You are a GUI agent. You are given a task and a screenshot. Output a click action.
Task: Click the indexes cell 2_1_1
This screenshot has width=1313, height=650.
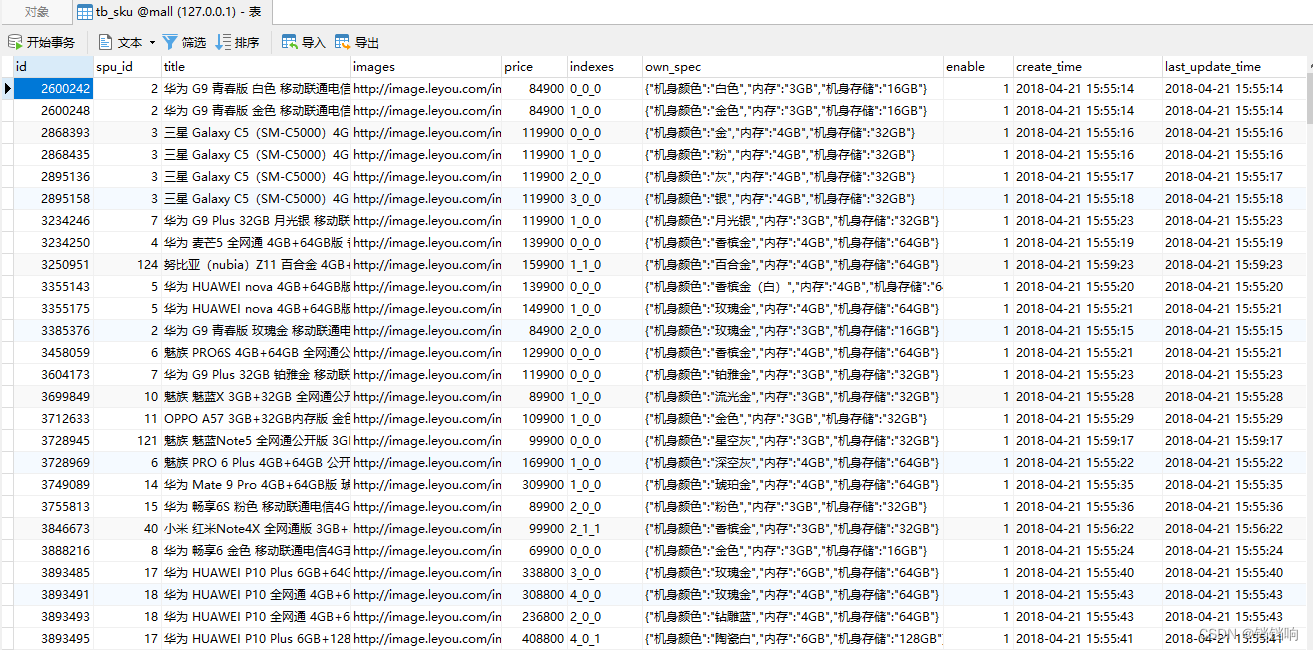pyautogui.click(x=605, y=528)
